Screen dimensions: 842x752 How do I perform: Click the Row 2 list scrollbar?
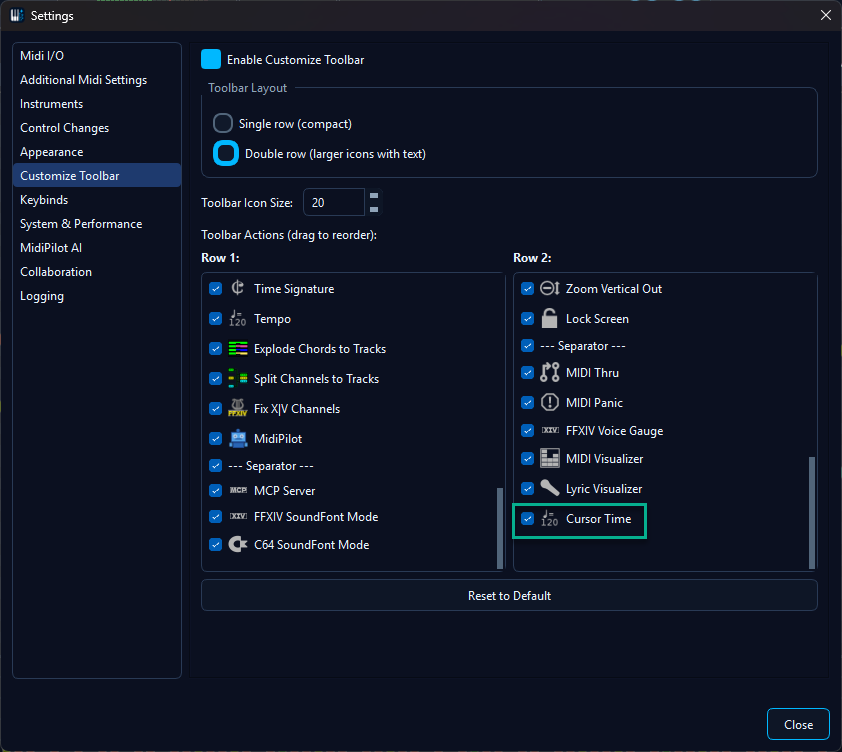[812, 512]
